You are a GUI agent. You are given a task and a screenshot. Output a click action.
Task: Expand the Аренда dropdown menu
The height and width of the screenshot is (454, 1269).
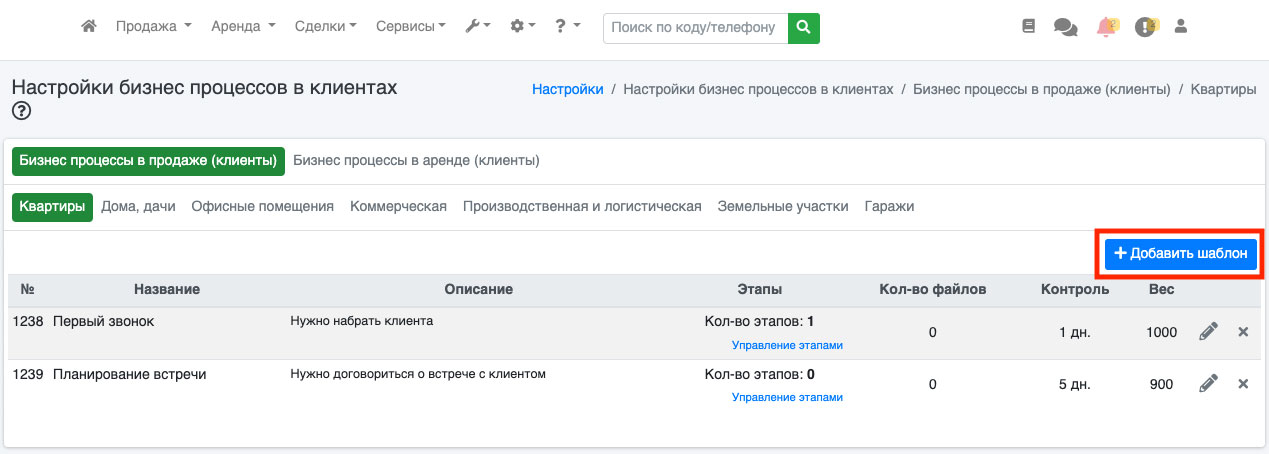[x=243, y=27]
